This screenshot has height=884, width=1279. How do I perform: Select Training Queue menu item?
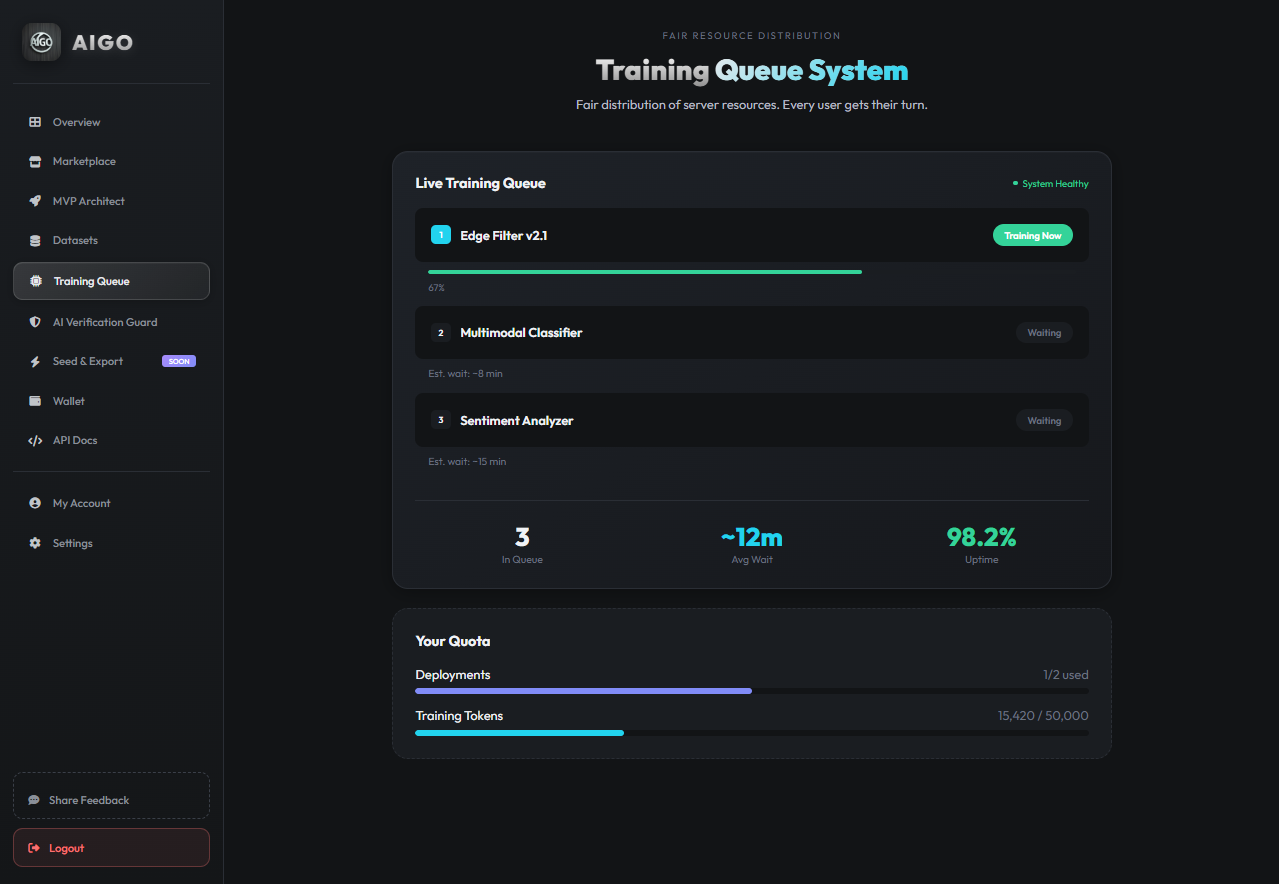[x=111, y=281]
